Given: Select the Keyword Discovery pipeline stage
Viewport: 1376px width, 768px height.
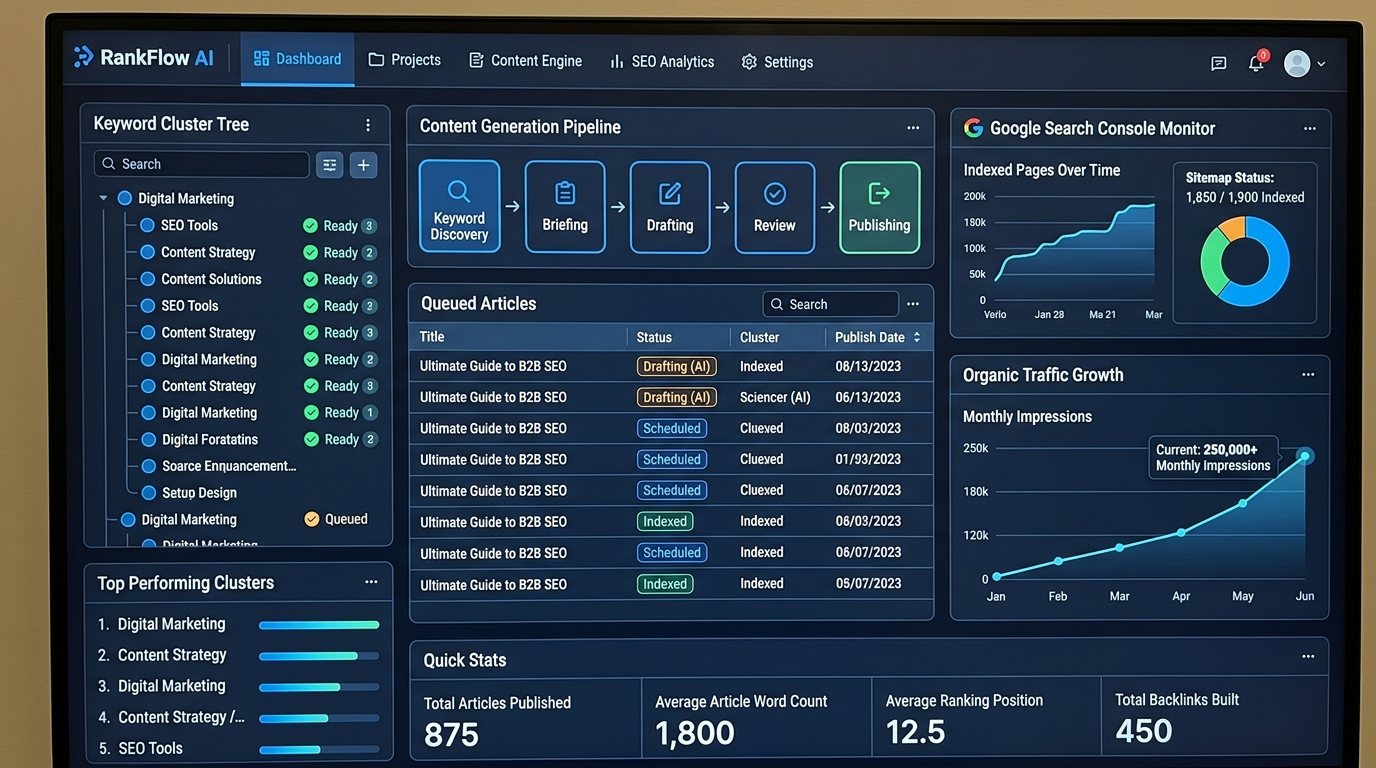Looking at the screenshot, I should (x=459, y=206).
